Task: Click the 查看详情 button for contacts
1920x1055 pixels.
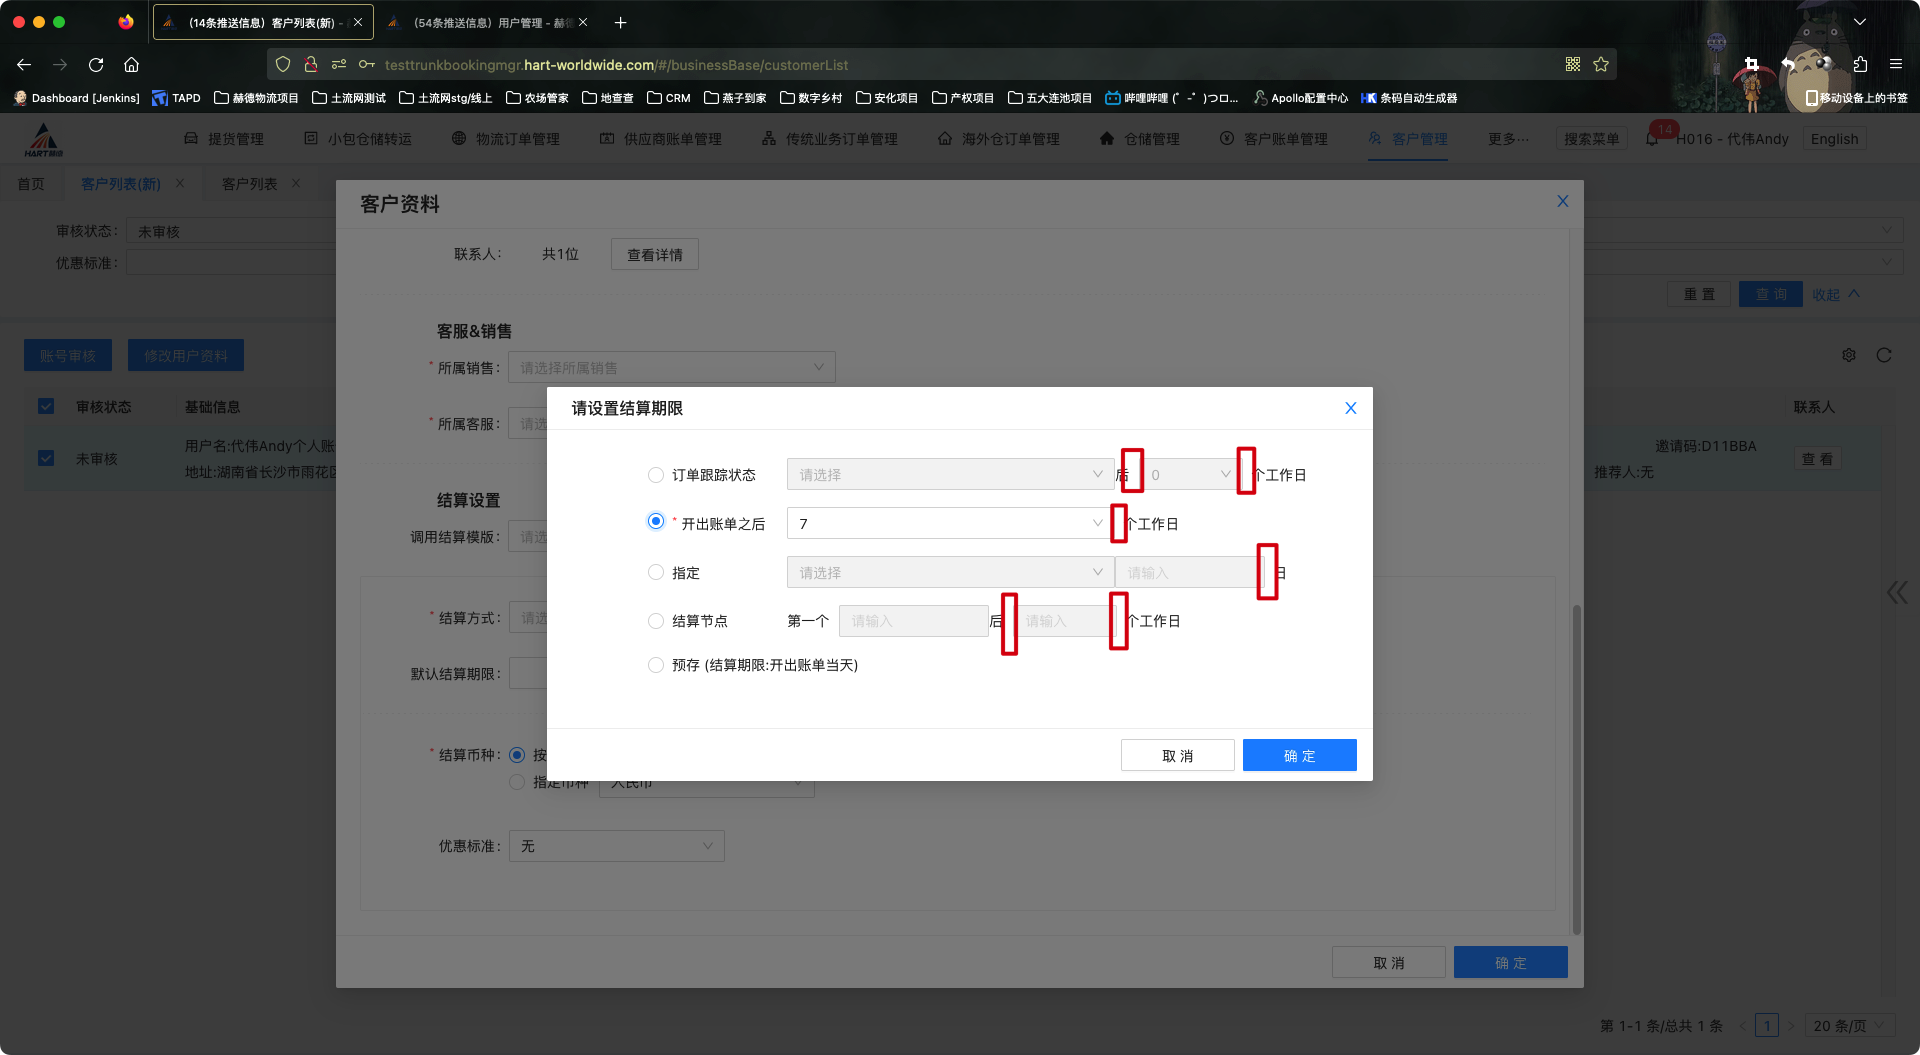Action: click(x=654, y=254)
